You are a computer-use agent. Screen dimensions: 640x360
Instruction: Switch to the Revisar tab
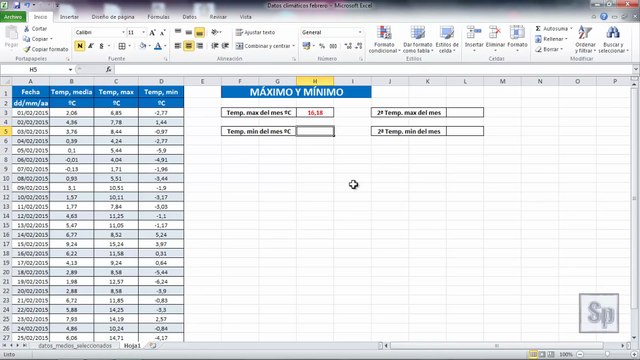pos(218,17)
